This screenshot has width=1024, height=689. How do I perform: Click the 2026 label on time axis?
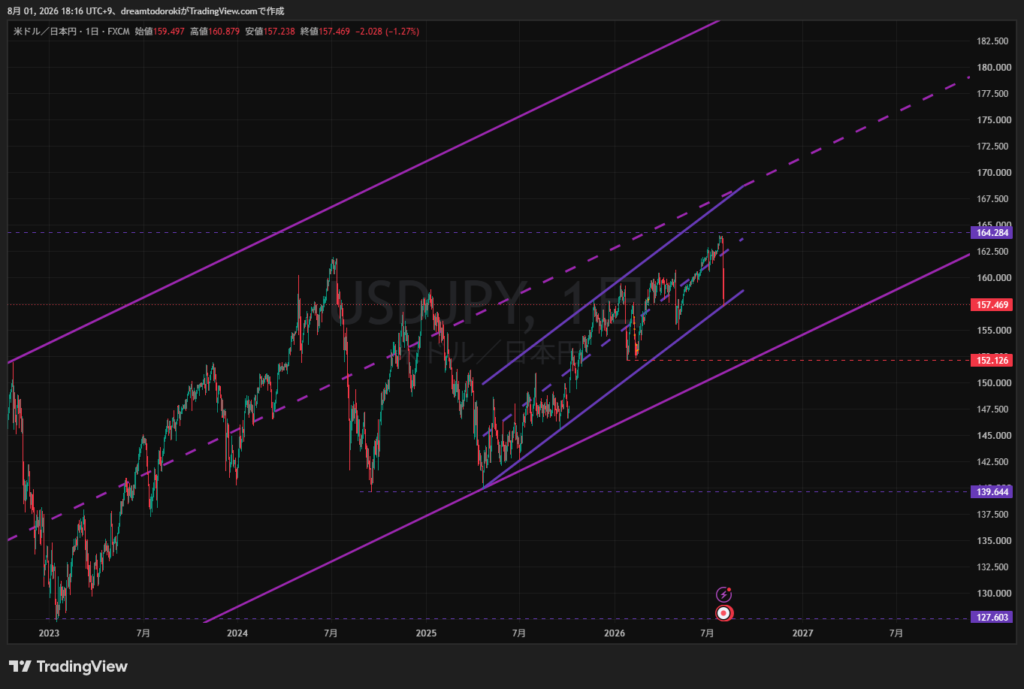[615, 633]
